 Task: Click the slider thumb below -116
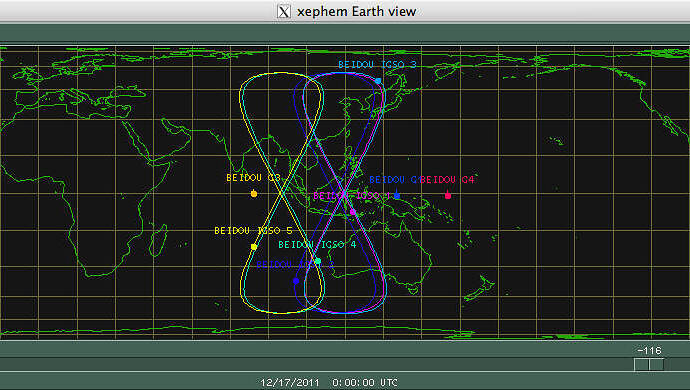[649, 364]
